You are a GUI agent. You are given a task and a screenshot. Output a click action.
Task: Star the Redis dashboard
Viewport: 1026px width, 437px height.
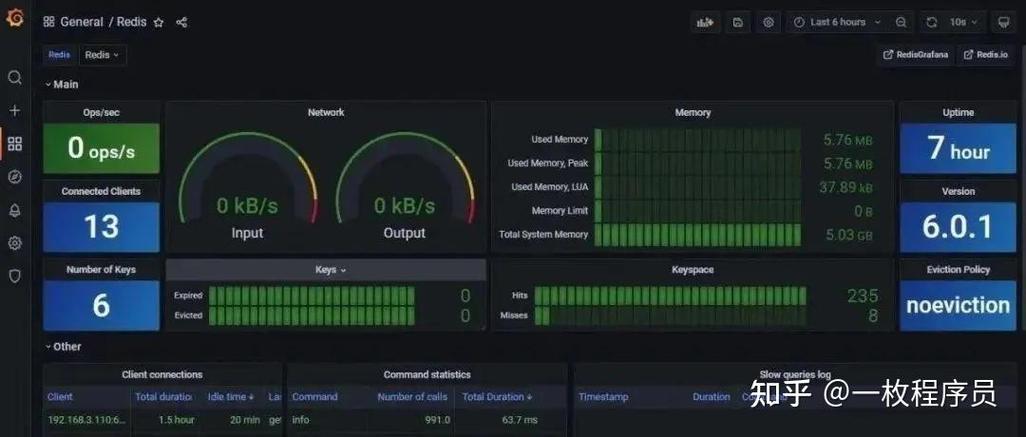tap(158, 22)
